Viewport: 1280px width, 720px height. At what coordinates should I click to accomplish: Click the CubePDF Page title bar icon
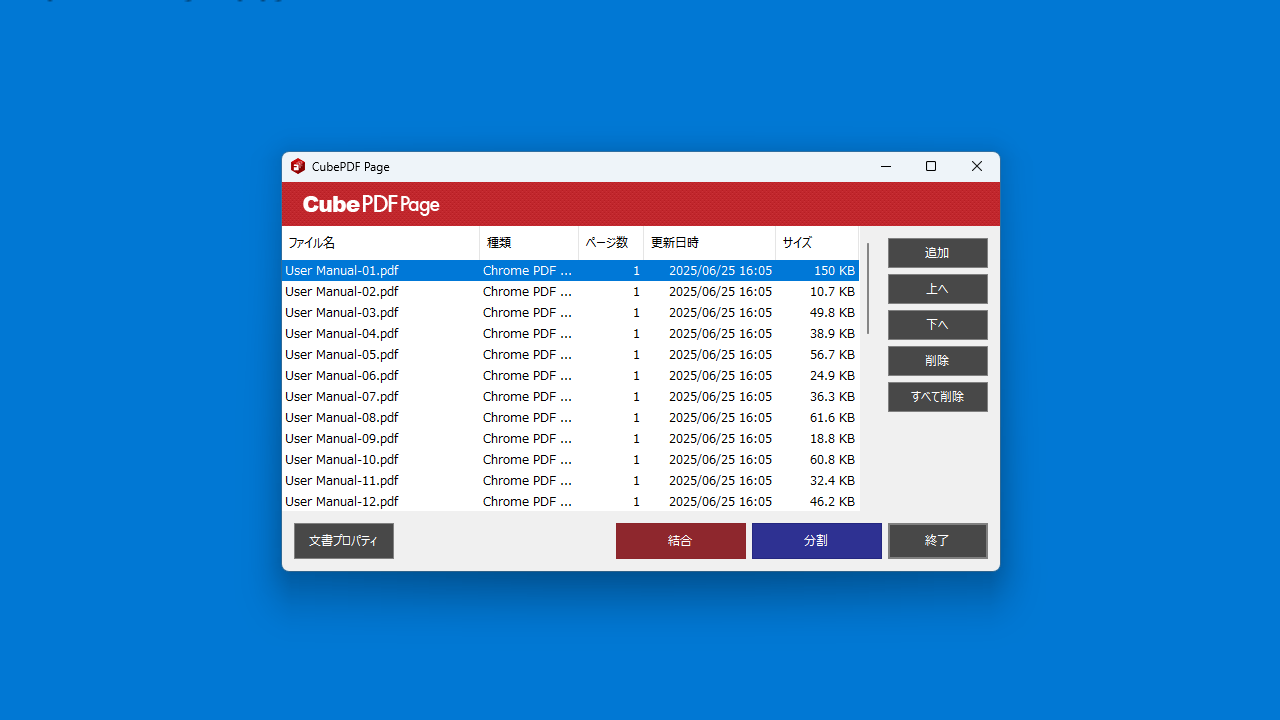(x=298, y=167)
